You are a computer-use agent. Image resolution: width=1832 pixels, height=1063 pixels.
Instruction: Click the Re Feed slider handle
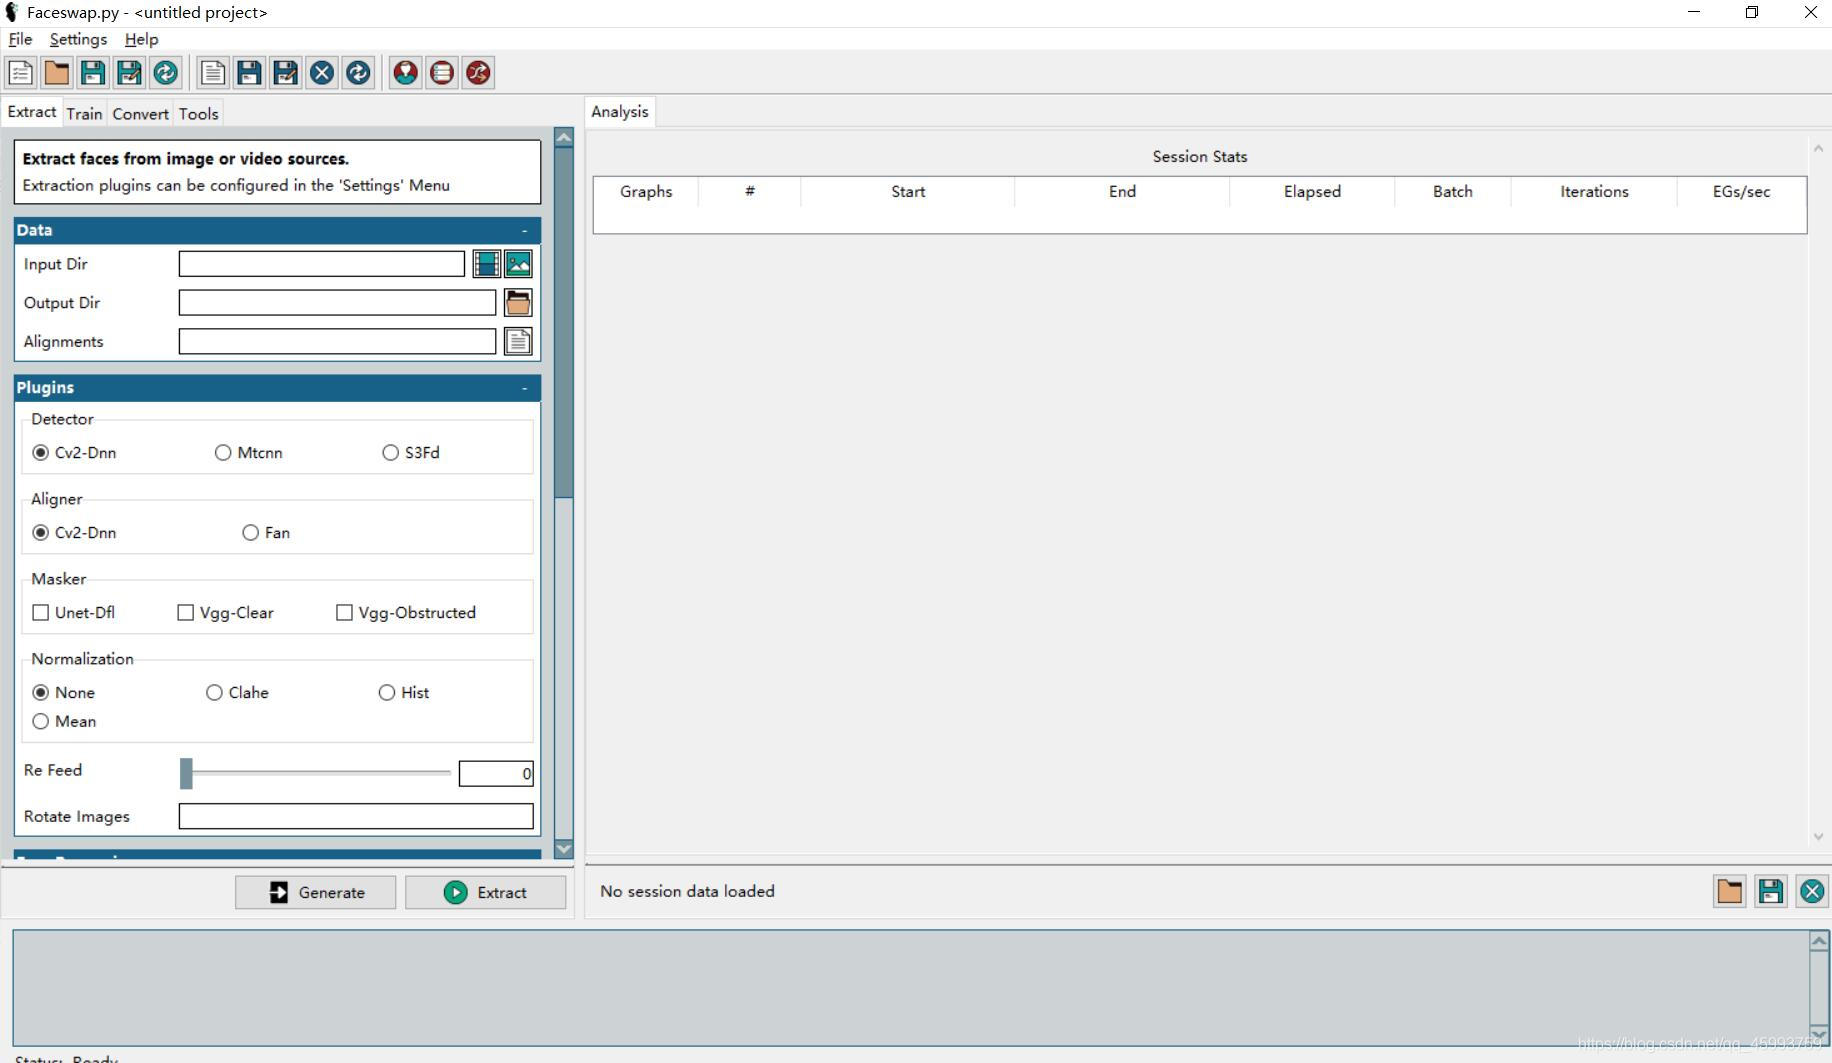(186, 773)
